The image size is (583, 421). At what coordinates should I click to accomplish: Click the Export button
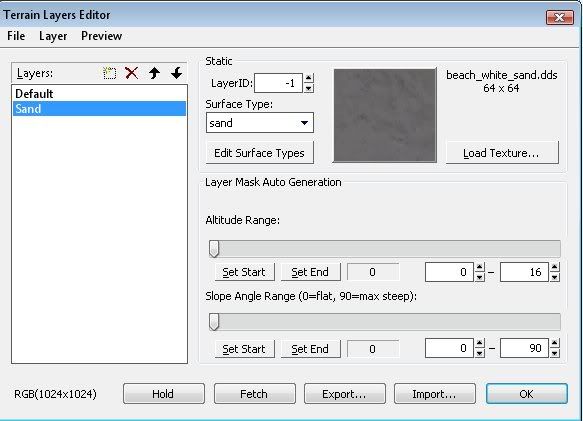point(345,393)
